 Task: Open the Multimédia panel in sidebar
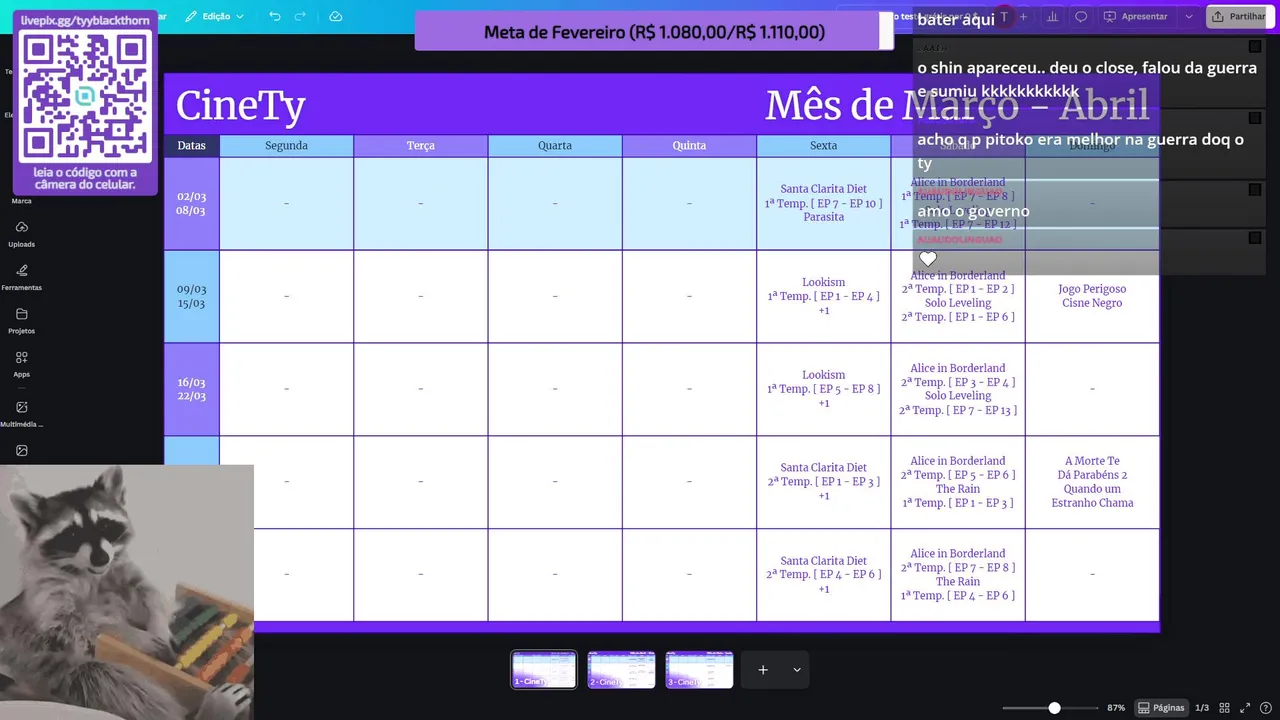tap(22, 414)
